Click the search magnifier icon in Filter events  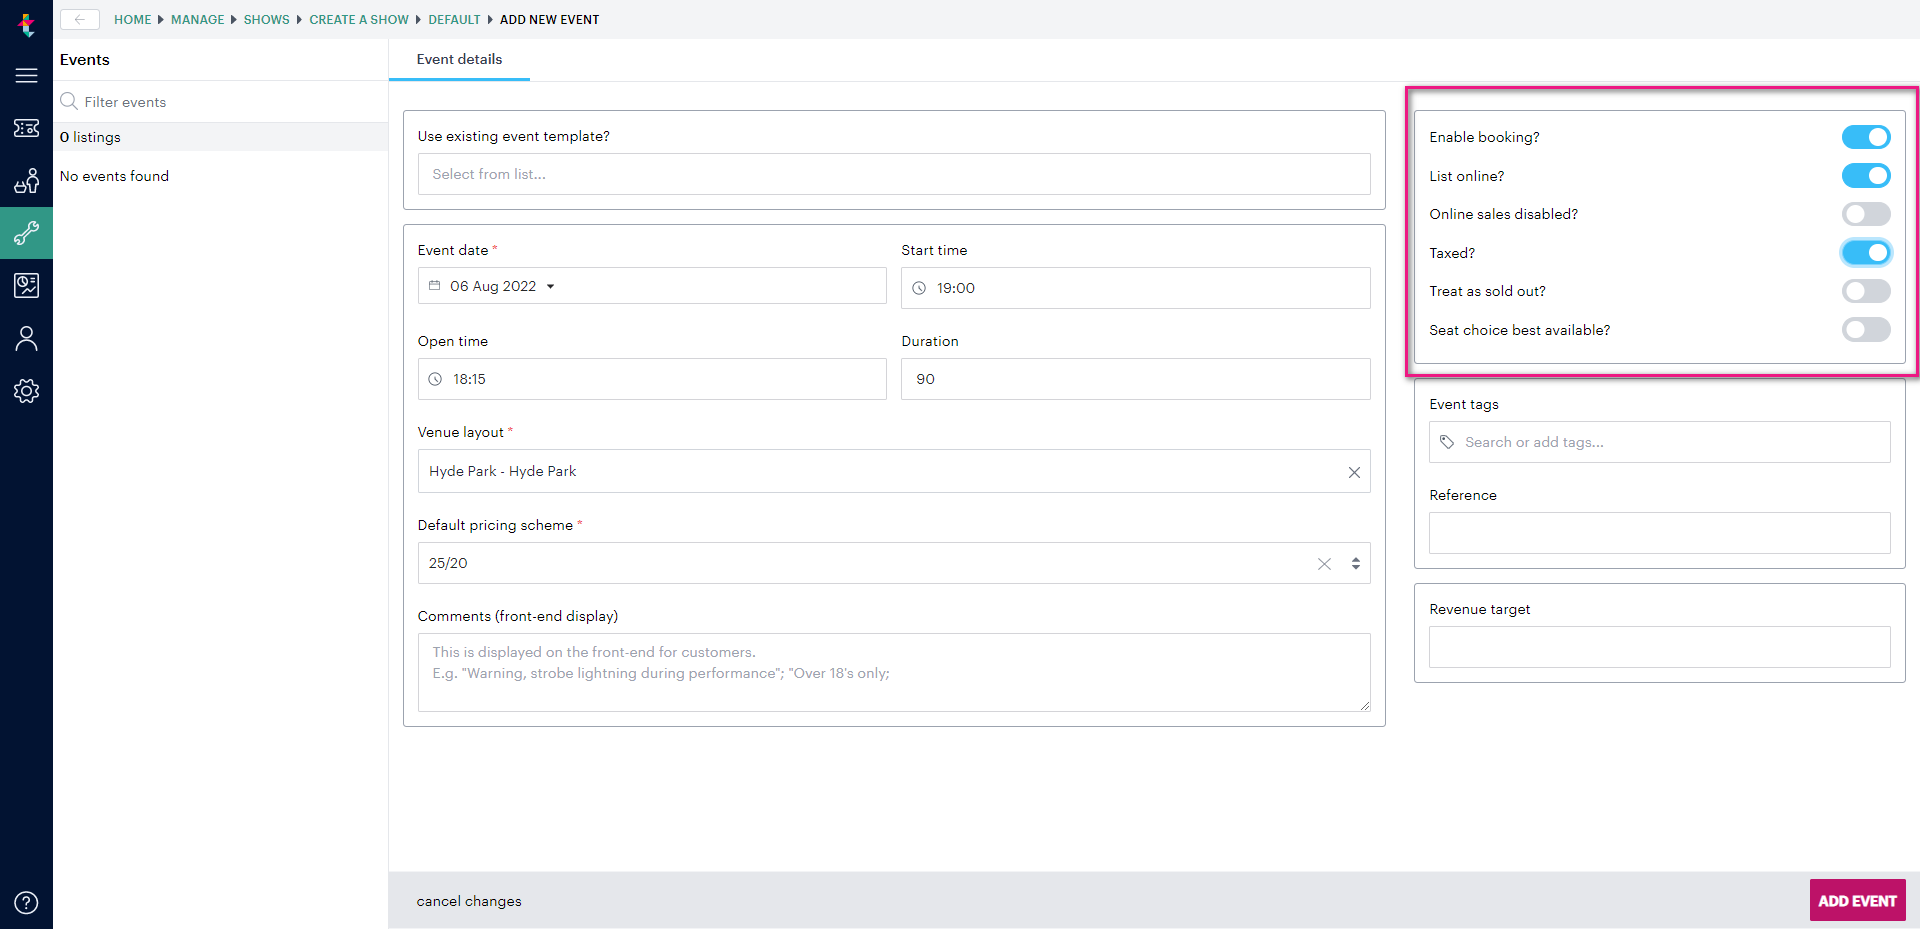(x=69, y=101)
